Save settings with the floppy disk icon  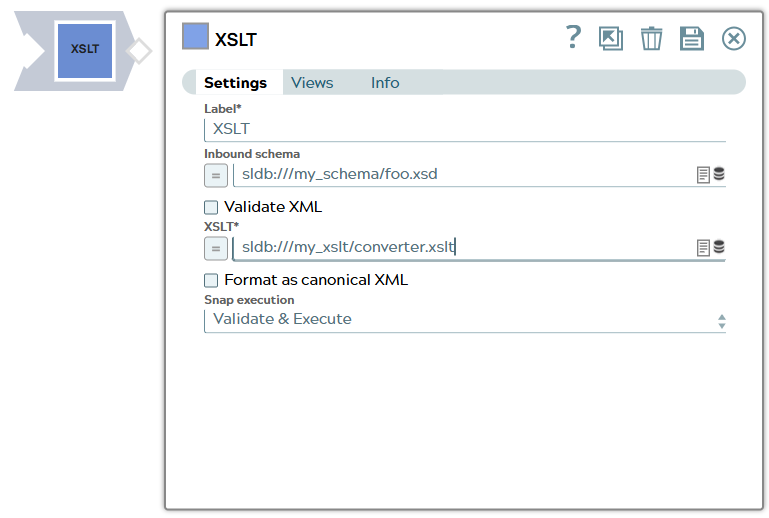[692, 38]
